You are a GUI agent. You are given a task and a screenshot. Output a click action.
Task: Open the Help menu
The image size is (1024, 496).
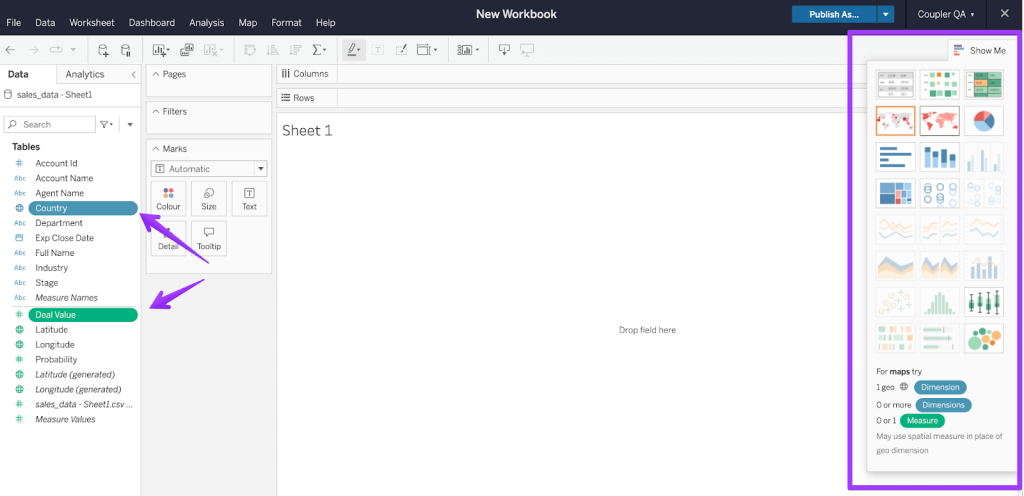[x=325, y=22]
